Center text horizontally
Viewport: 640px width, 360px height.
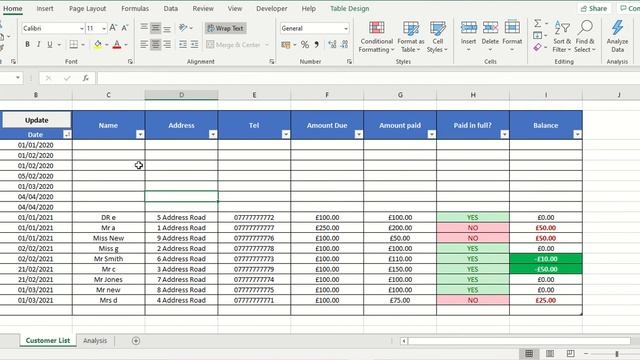156,44
